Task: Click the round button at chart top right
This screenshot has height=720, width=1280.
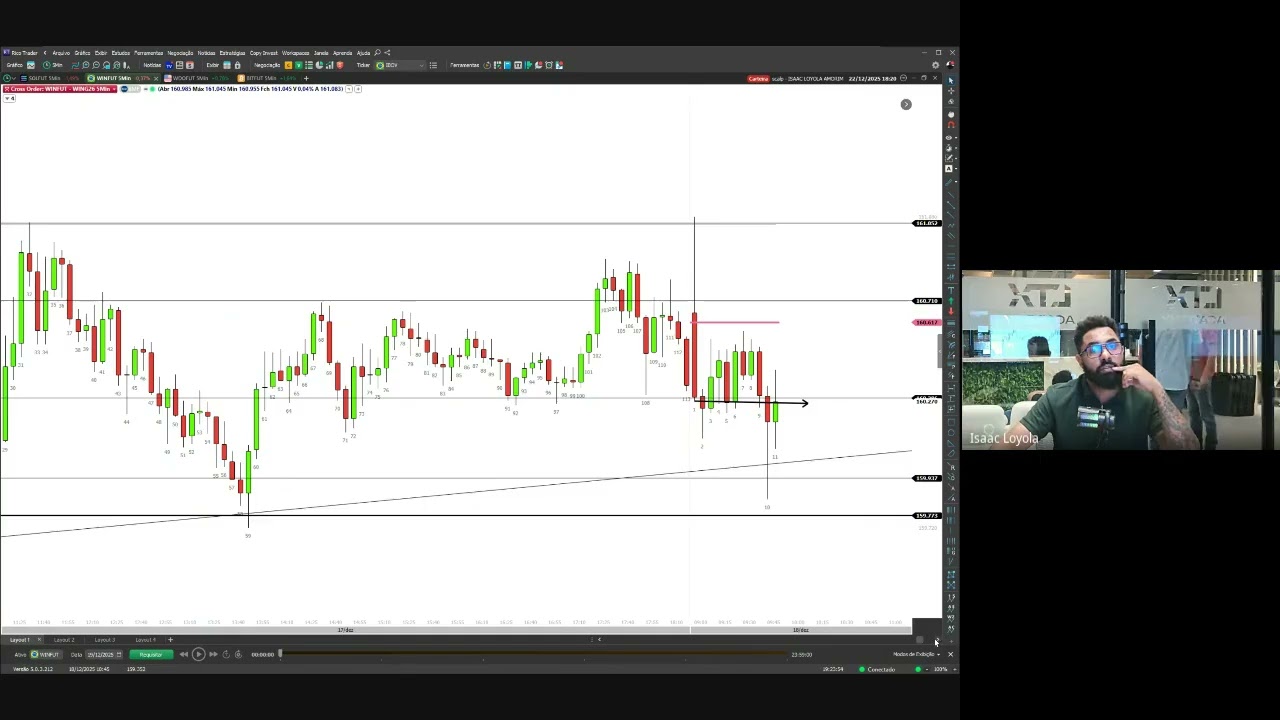Action: pyautogui.click(x=906, y=104)
